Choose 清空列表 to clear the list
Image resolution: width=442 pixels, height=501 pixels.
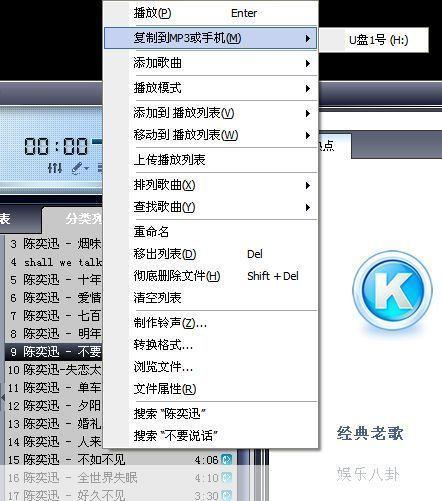pos(211,298)
